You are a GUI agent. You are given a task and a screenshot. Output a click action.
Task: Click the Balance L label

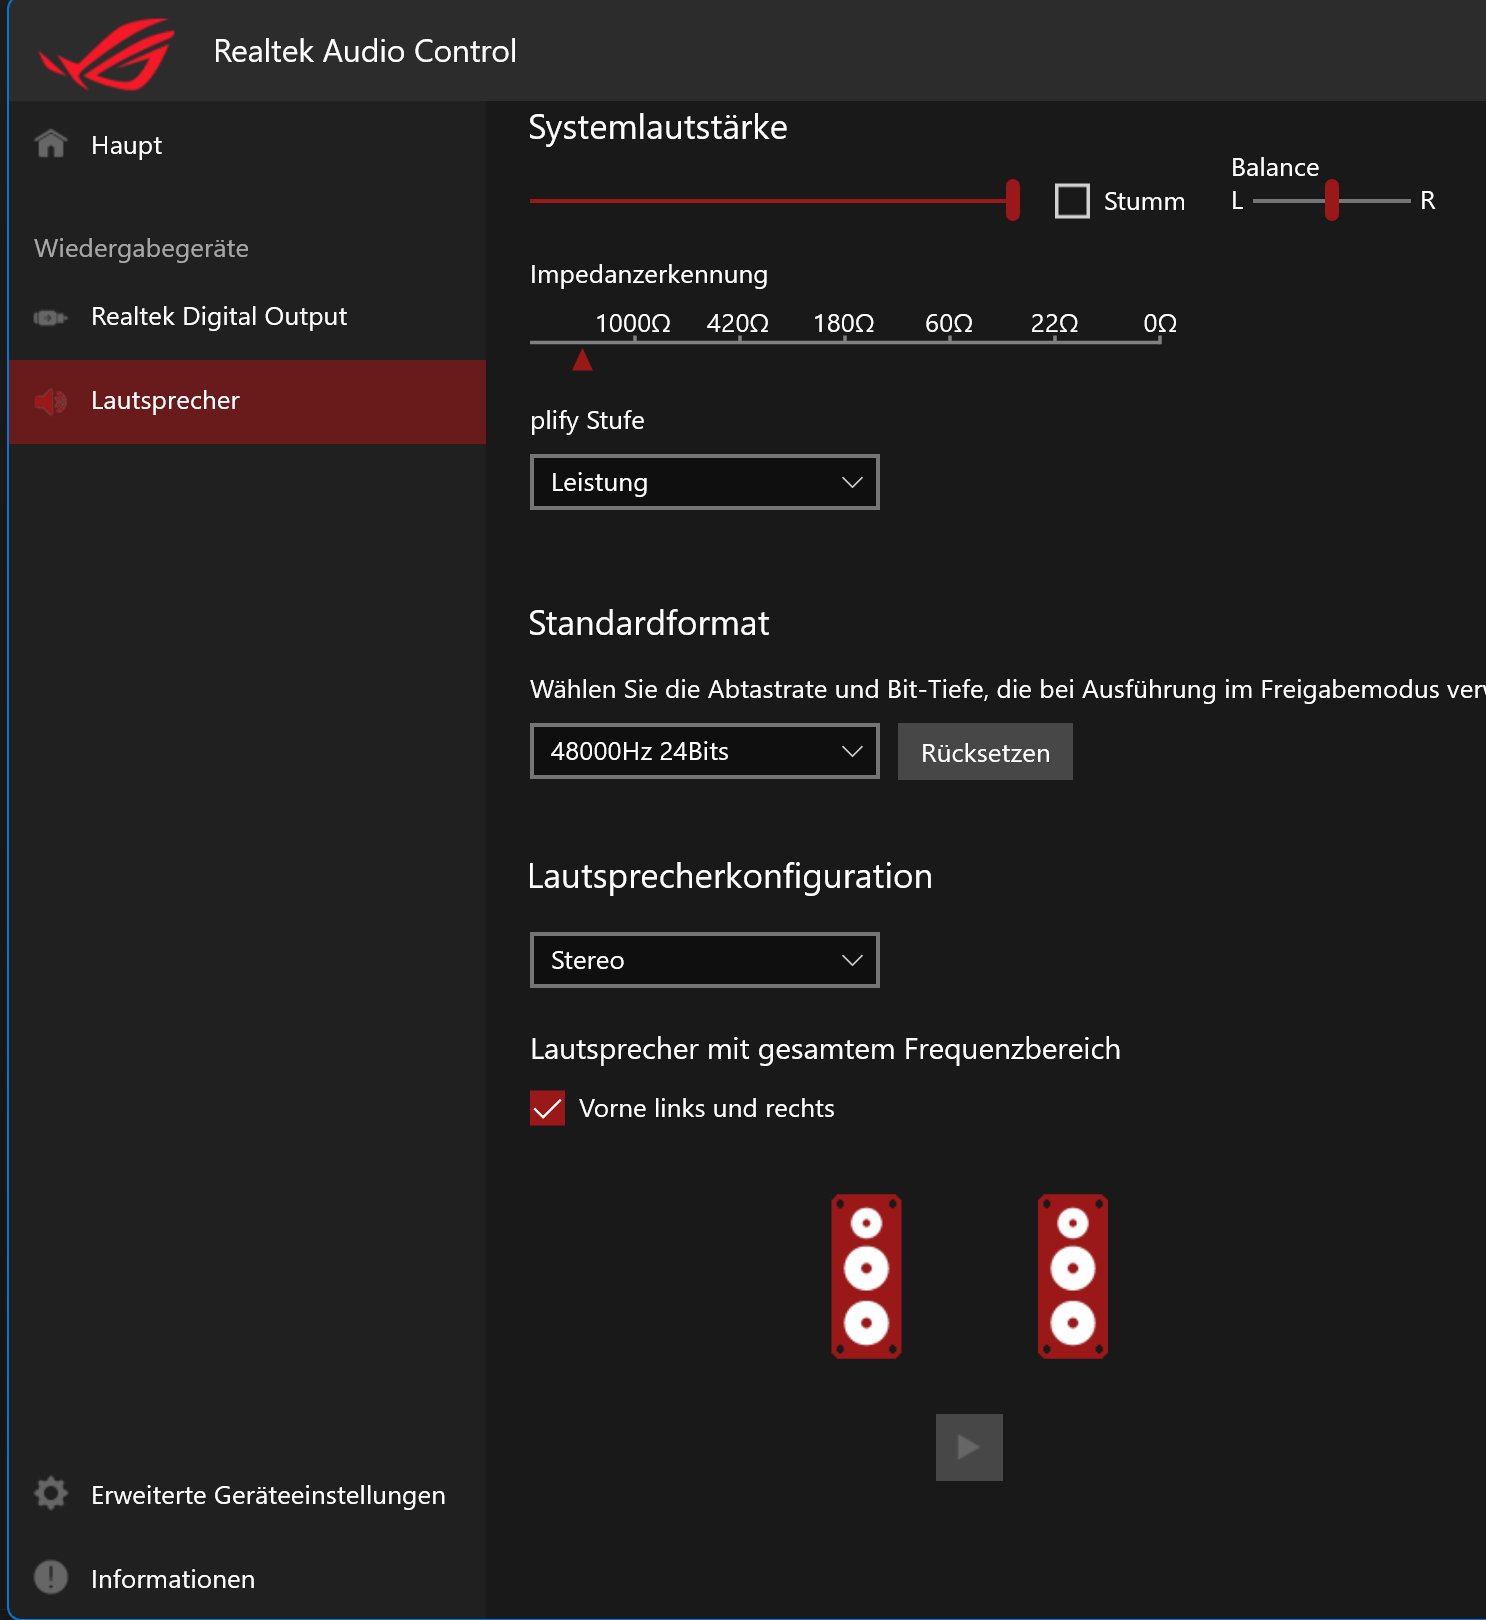pyautogui.click(x=1237, y=201)
